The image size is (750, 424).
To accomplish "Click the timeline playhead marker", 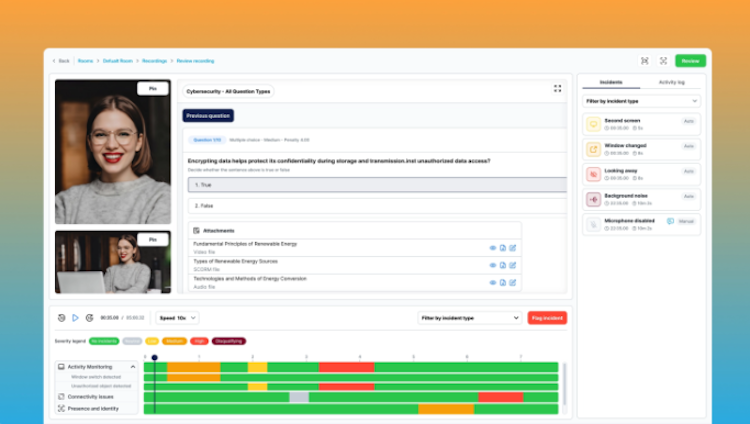I will [x=154, y=357].
